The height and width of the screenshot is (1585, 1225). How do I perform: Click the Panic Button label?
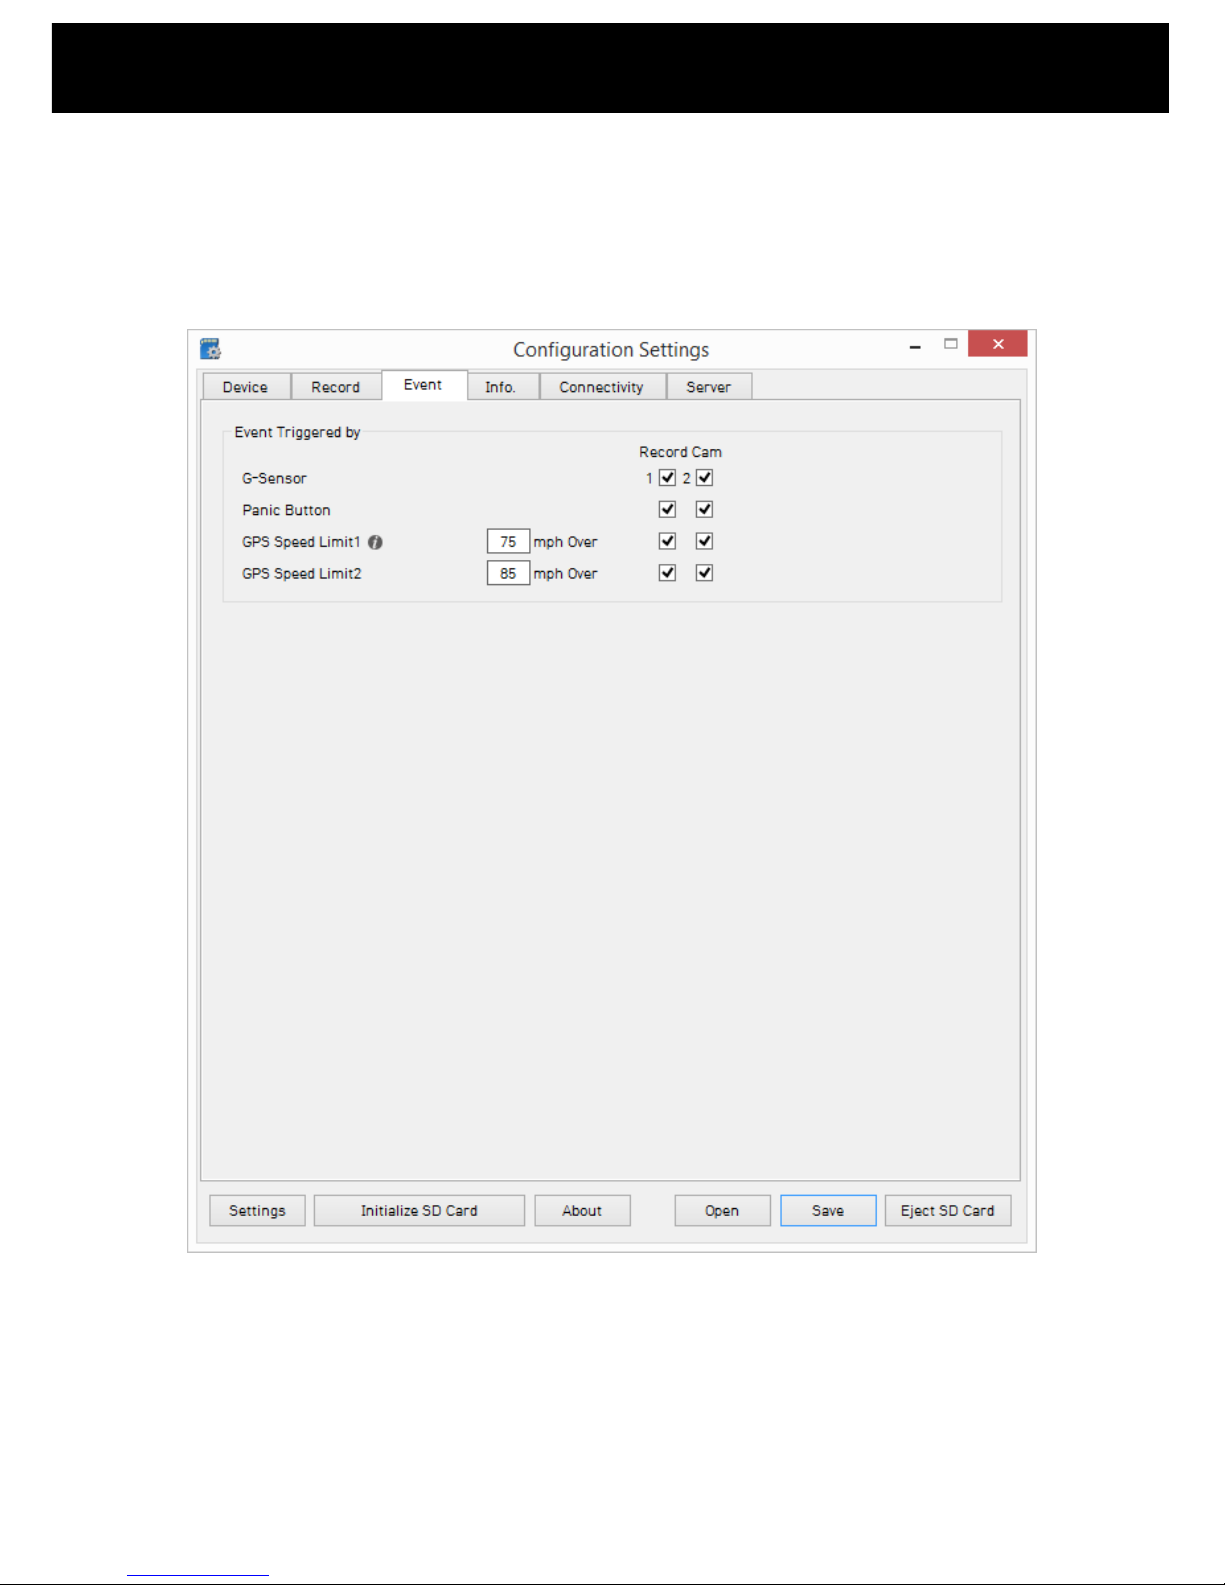pyautogui.click(x=286, y=510)
